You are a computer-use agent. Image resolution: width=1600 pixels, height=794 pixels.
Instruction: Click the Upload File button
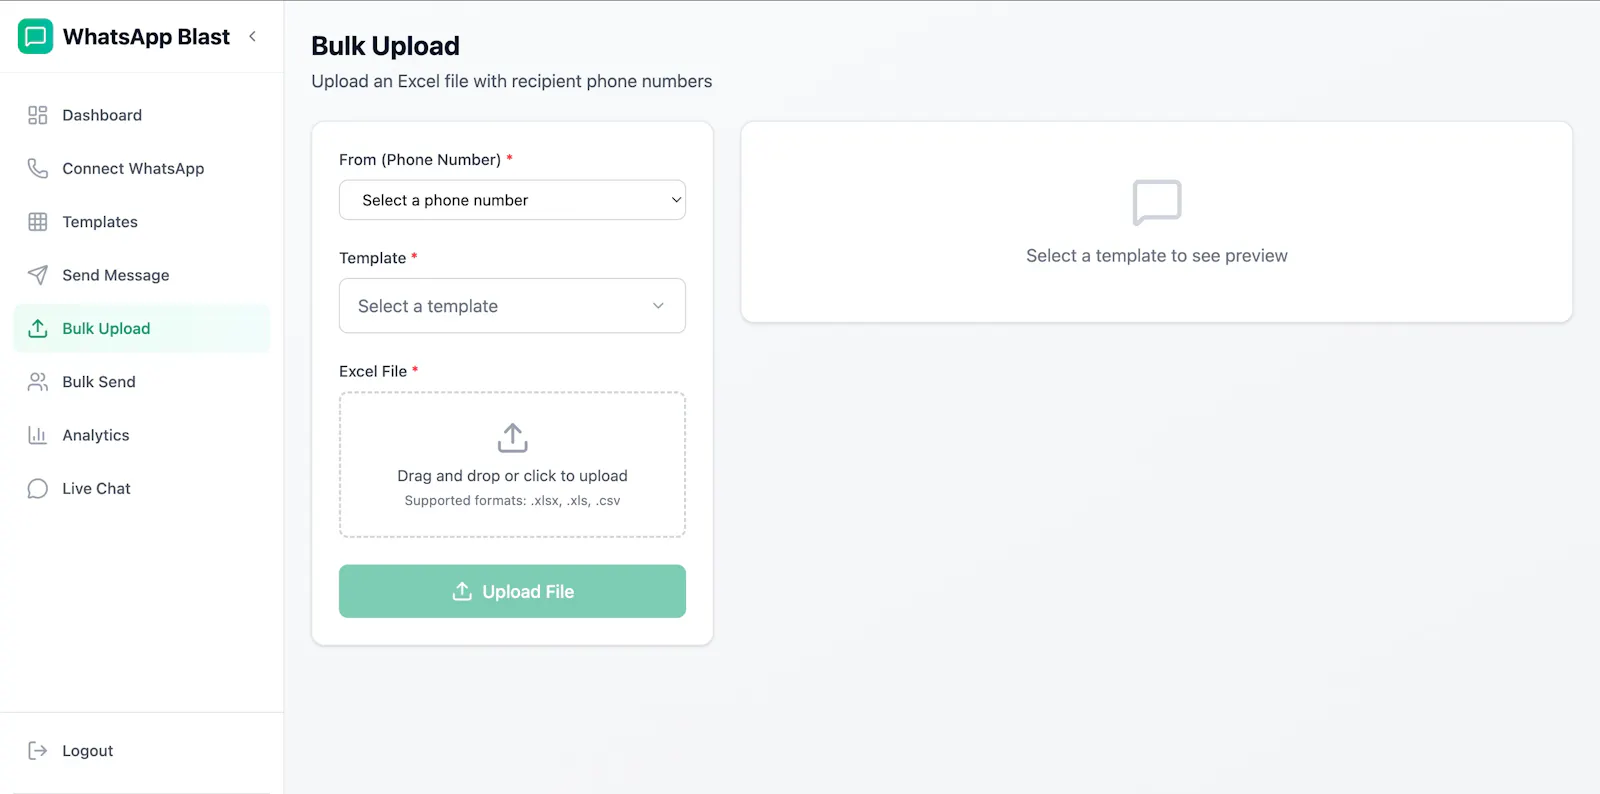[512, 591]
